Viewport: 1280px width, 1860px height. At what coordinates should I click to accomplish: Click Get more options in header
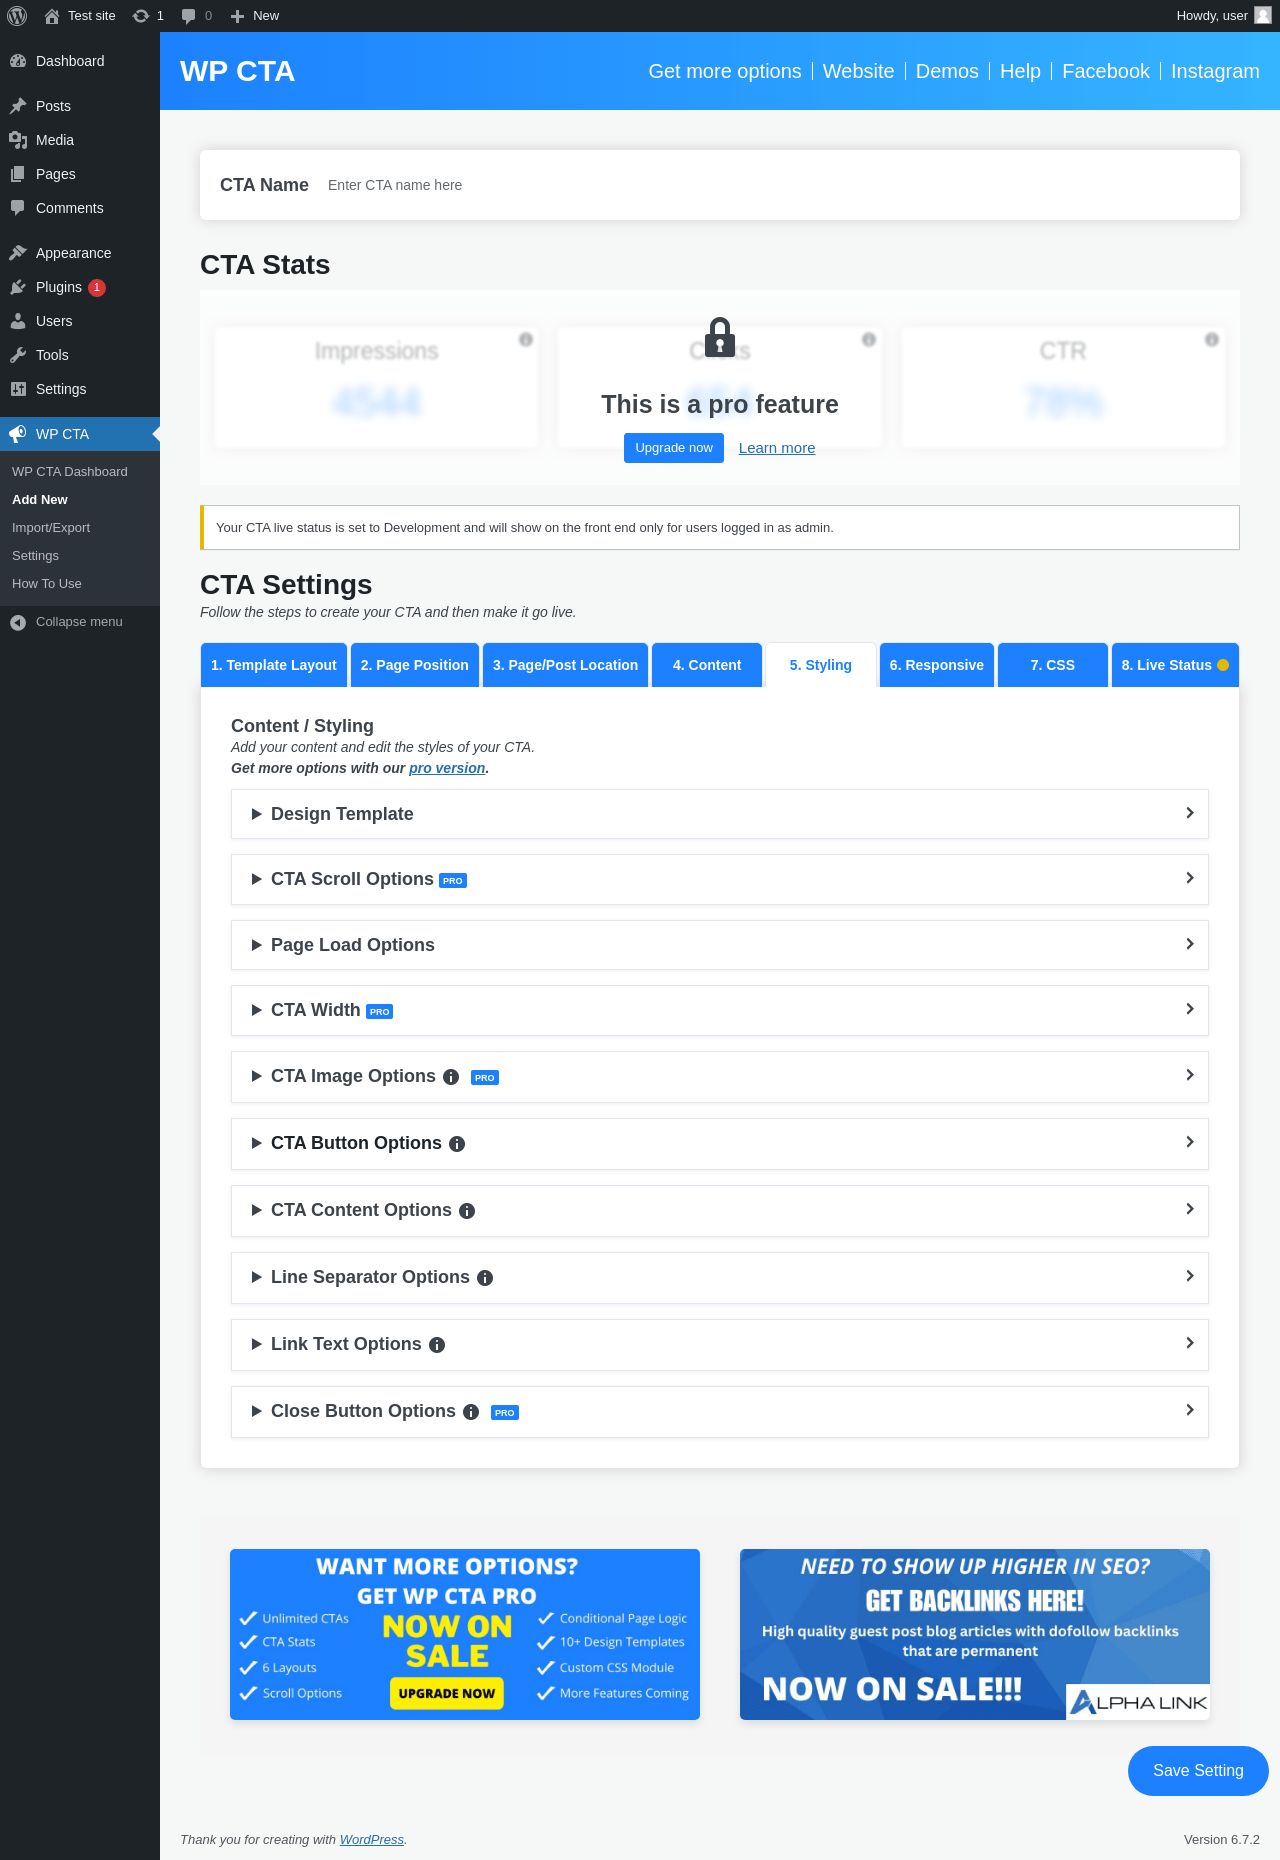click(x=725, y=71)
